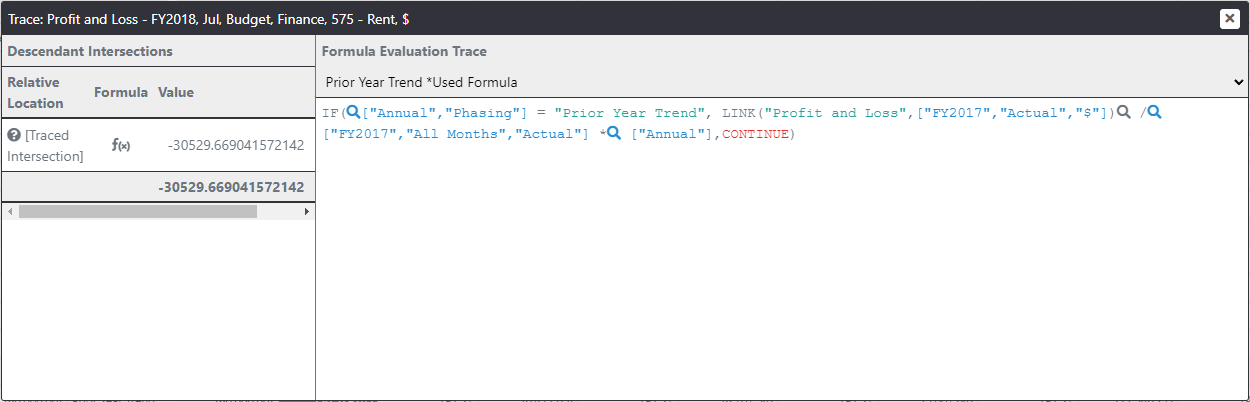1250x402 pixels.
Task: Click the "Prior Year Trend" string in formula
Action: [x=629, y=113]
